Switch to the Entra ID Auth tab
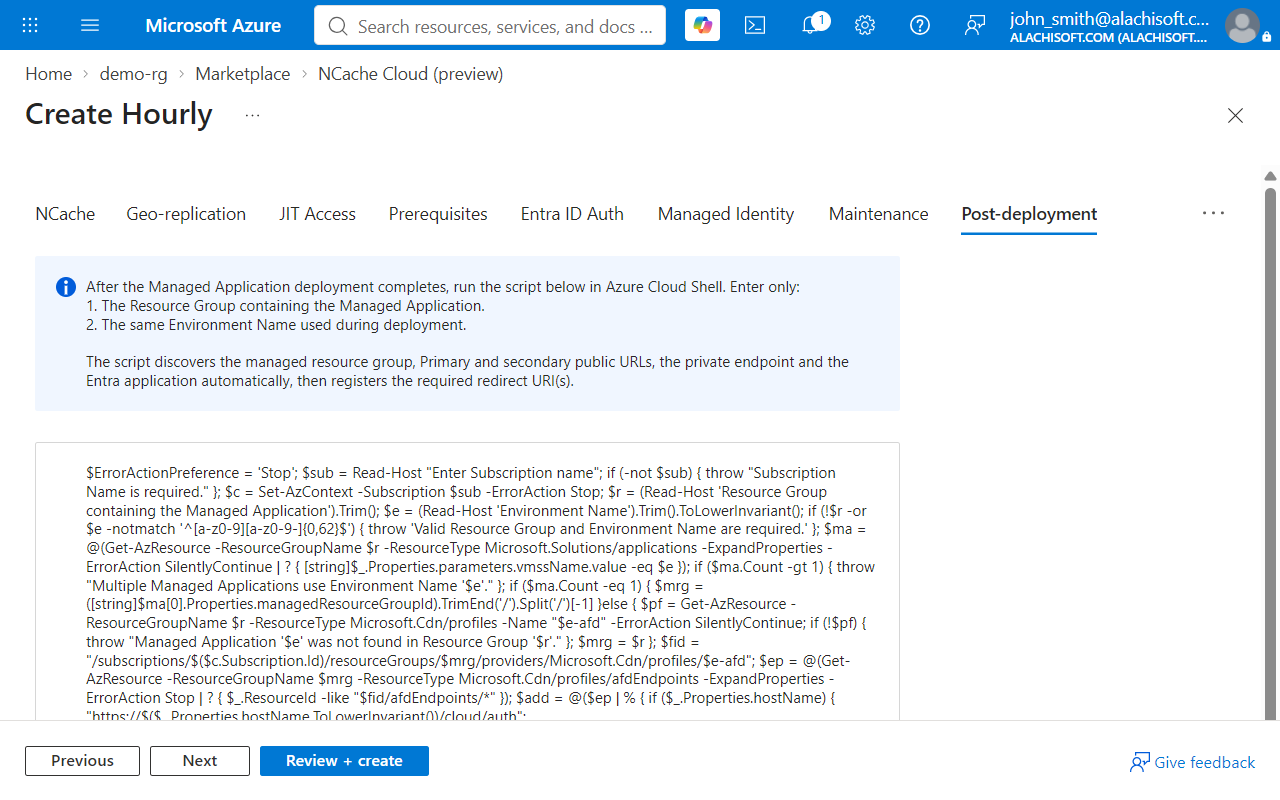 [572, 214]
